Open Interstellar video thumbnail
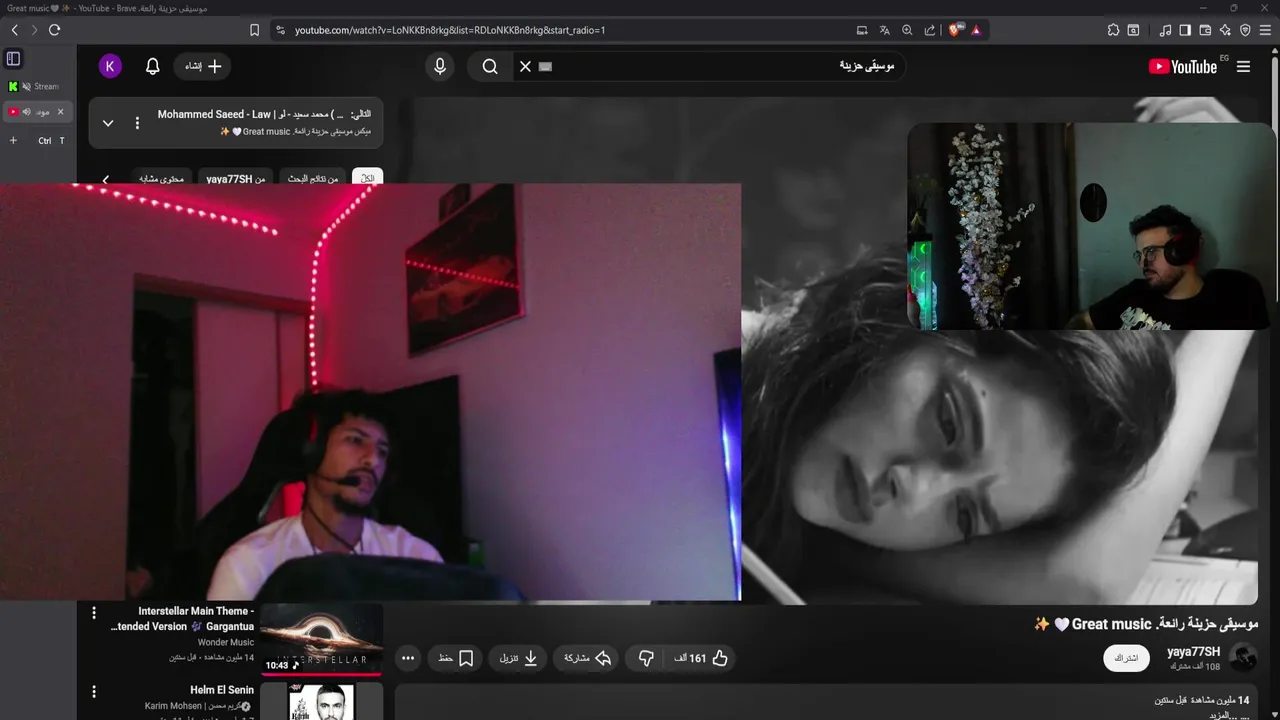The image size is (1280, 720). [321, 640]
